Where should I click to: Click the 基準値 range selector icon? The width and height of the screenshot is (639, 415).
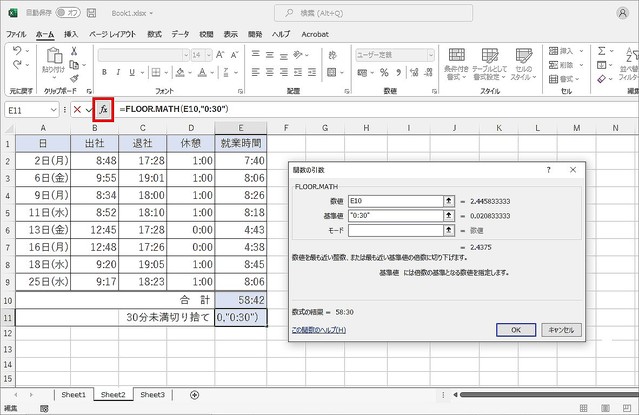(449, 215)
